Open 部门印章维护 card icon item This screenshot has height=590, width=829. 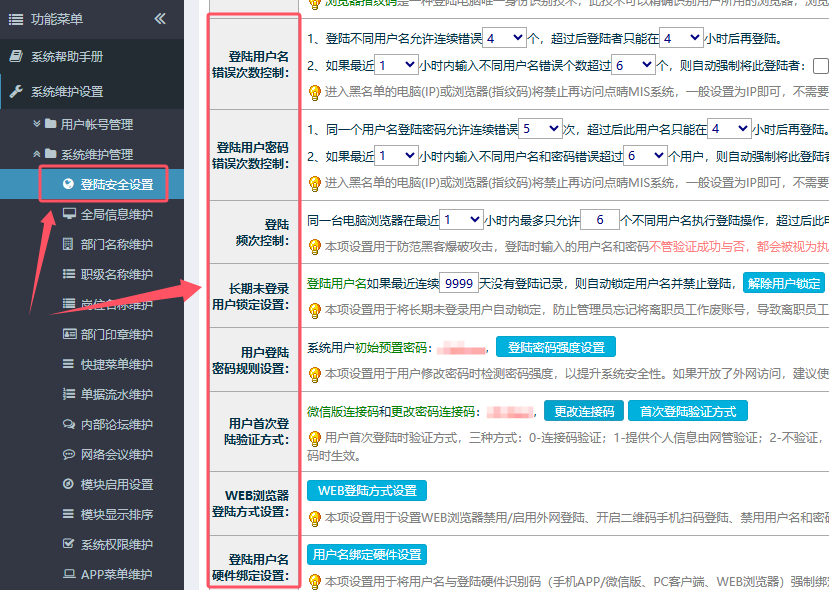pyautogui.click(x=116, y=335)
